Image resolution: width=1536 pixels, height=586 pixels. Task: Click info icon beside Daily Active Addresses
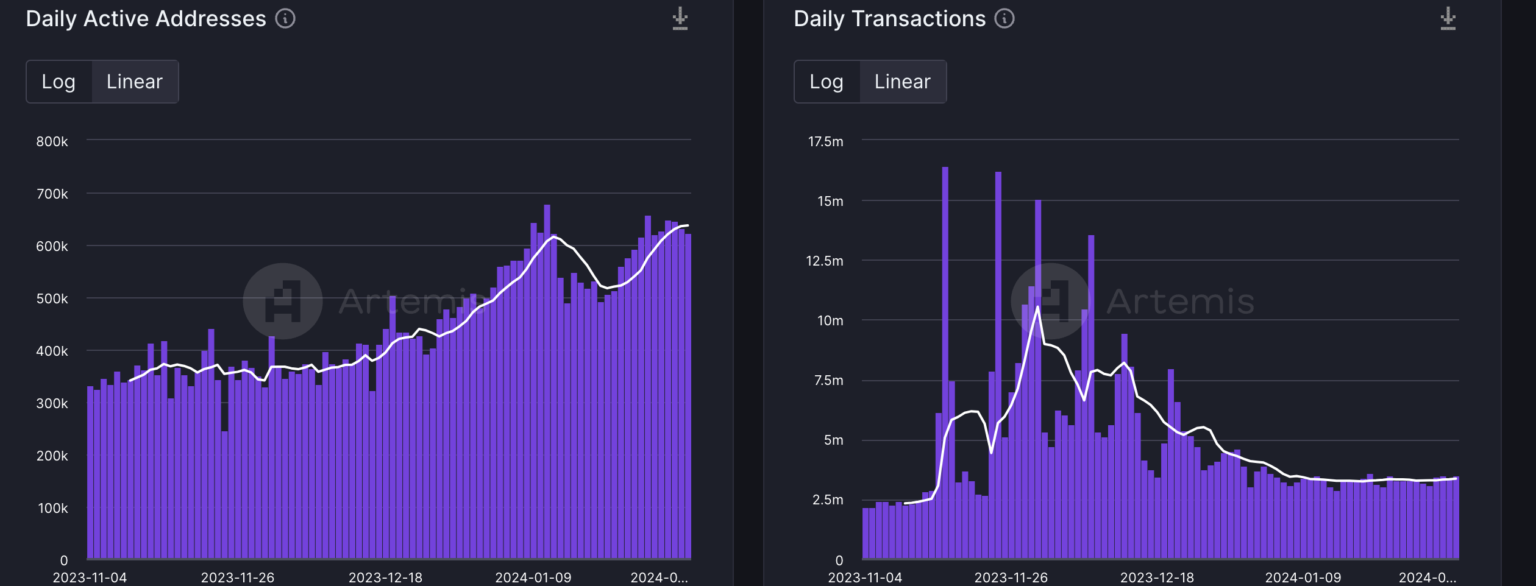(285, 19)
